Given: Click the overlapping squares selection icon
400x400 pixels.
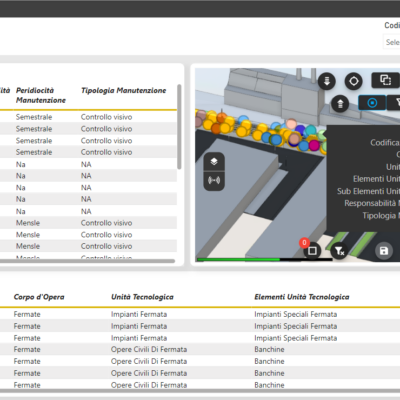Looking at the screenshot, I should [x=386, y=80].
